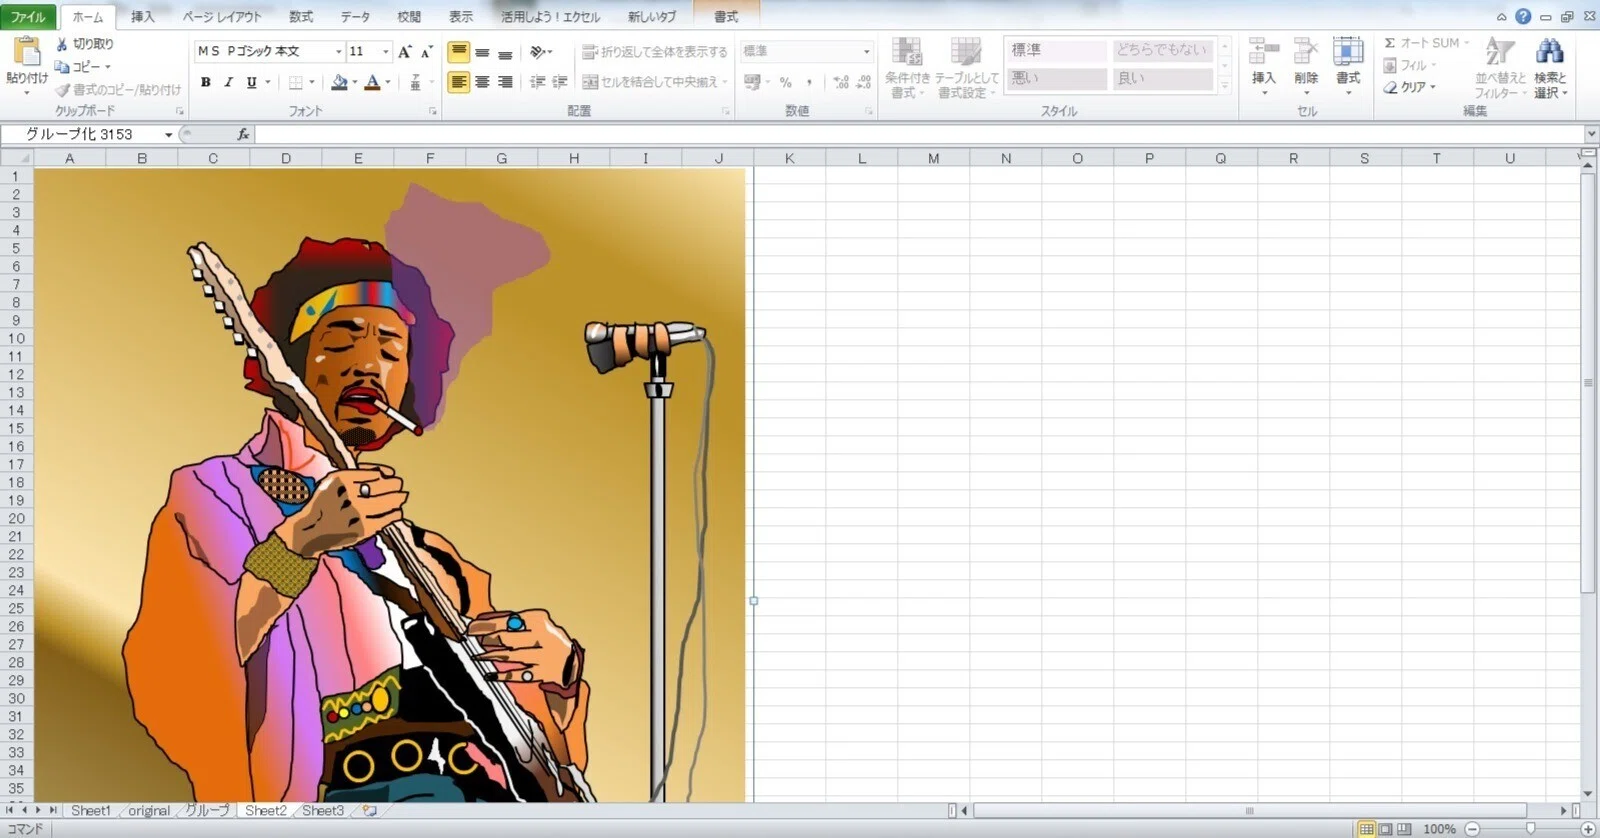This screenshot has width=1600, height=838.
Task: Click the Sort & Filter (並べ替えとフィルター) icon
Action: click(1499, 52)
